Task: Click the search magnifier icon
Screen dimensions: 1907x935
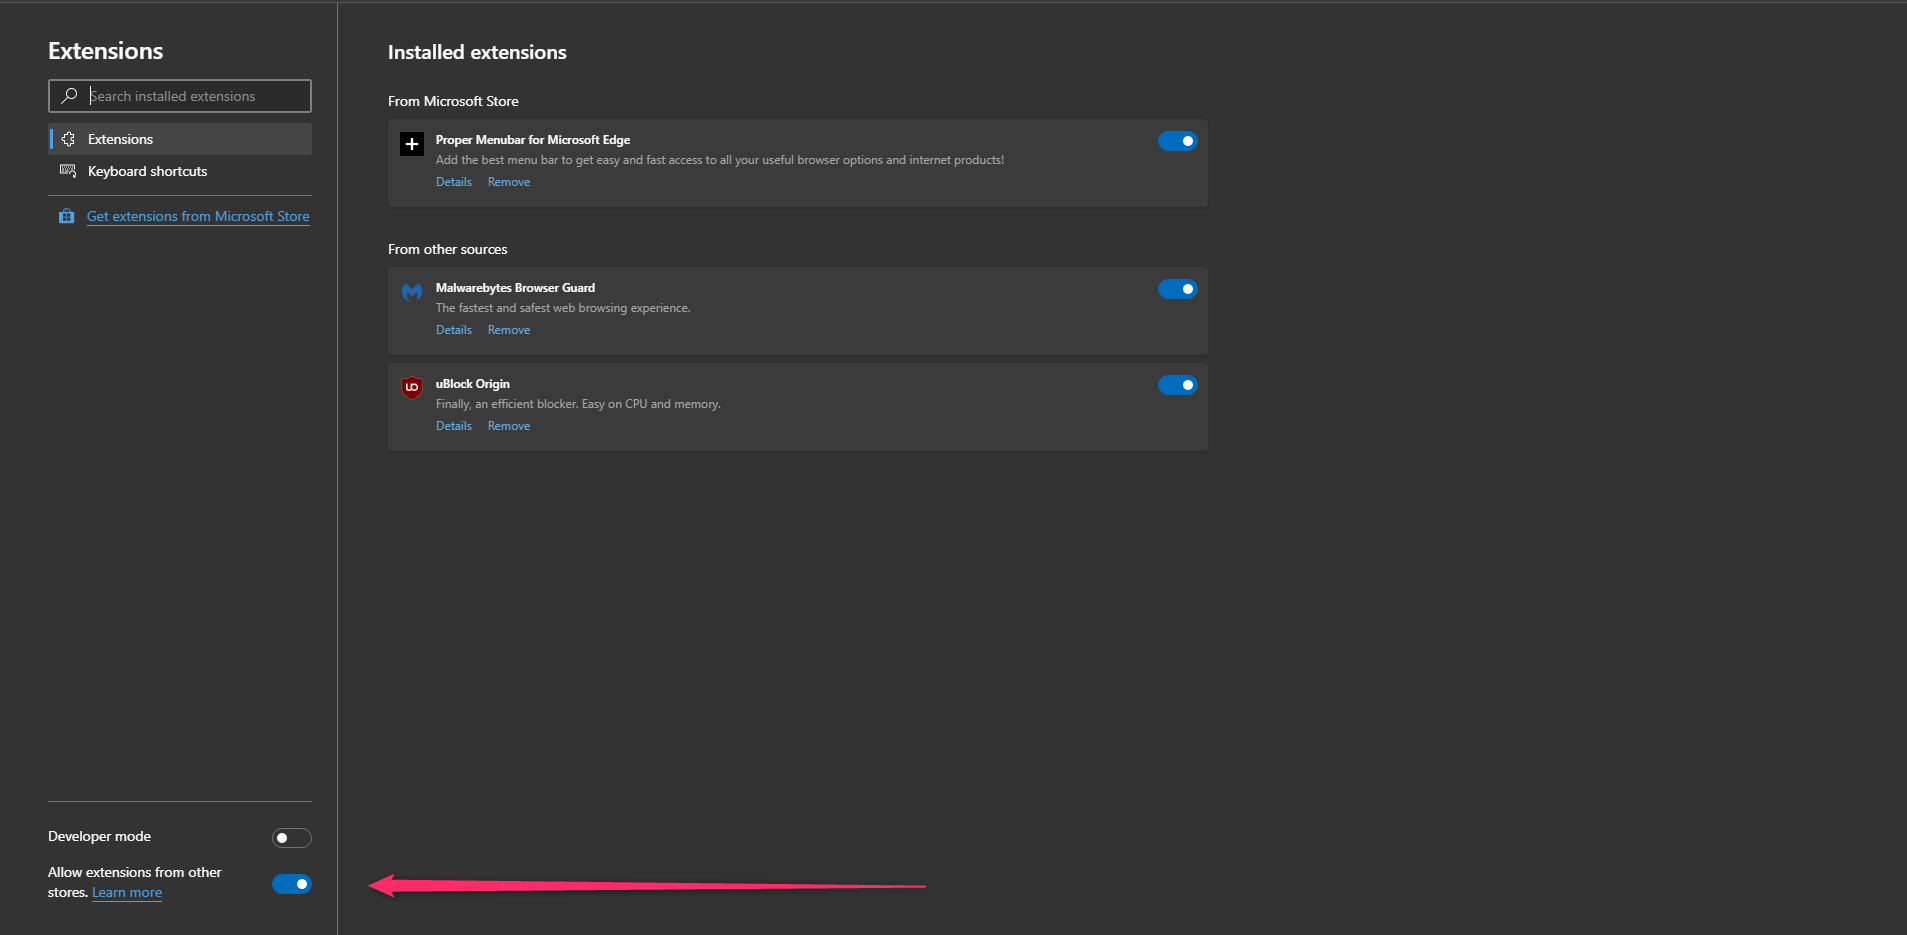Action: 69,96
